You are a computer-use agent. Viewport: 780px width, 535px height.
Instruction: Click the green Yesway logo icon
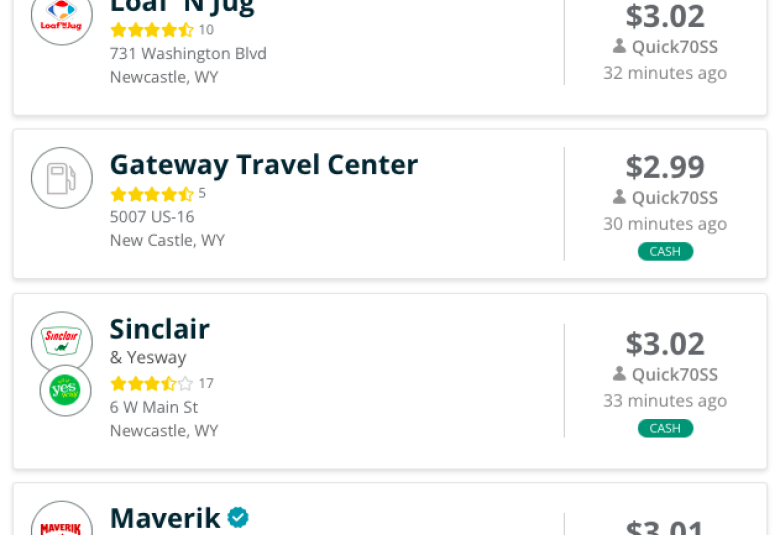(x=65, y=390)
